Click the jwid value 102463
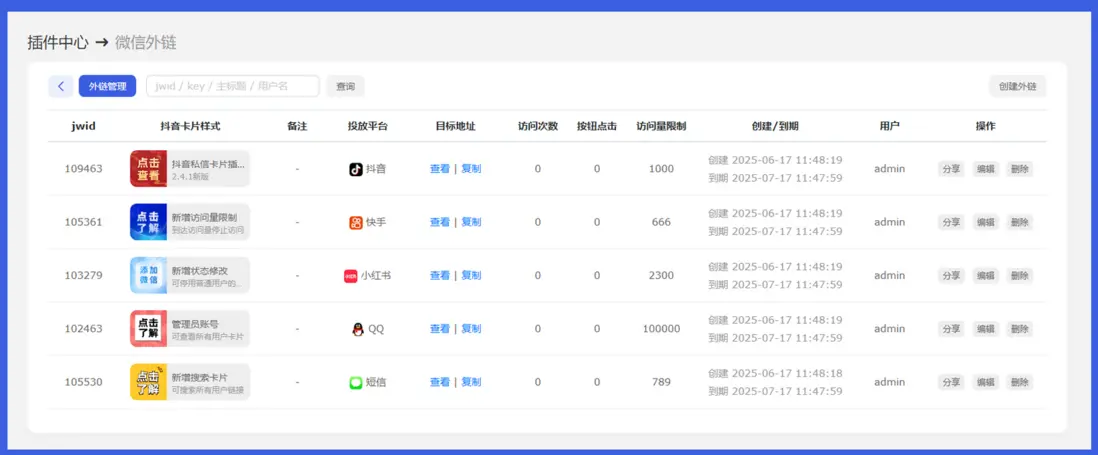The width and height of the screenshot is (1098, 455). point(83,328)
